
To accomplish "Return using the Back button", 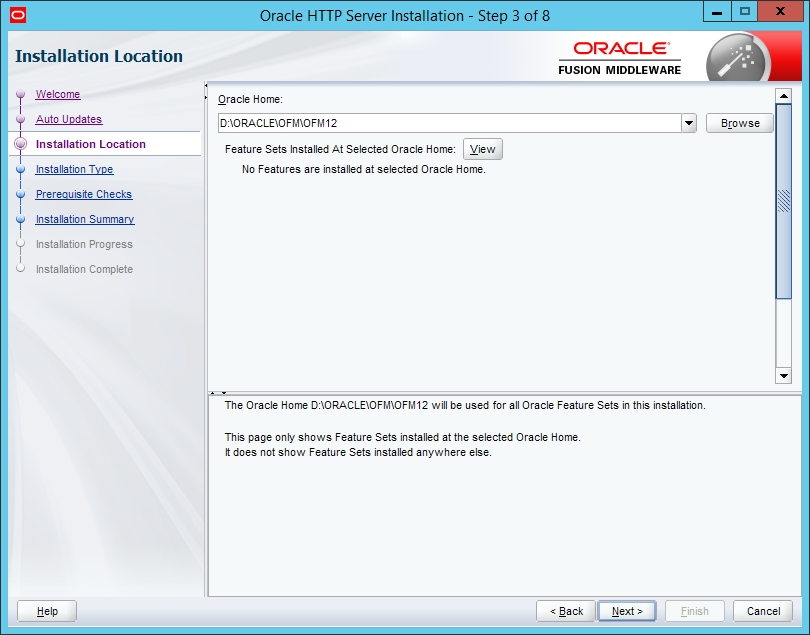I will [x=566, y=611].
